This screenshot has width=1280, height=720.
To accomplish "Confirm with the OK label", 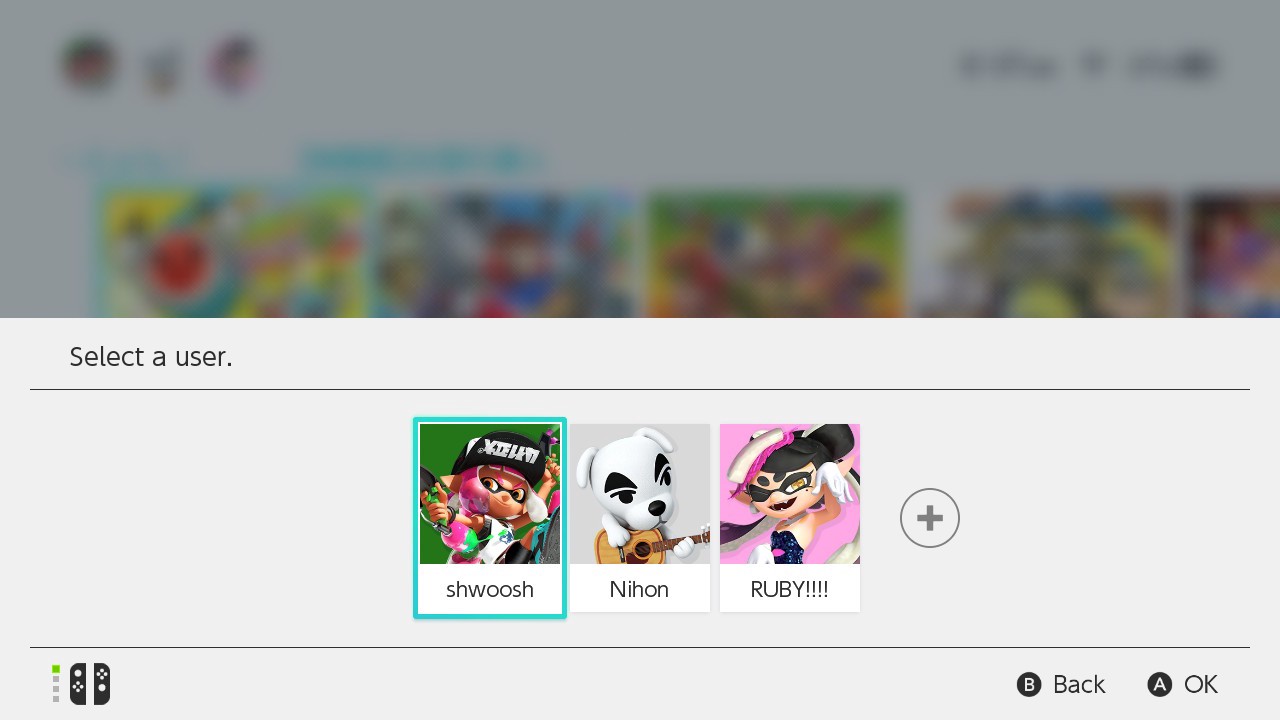I will pos(1201,684).
